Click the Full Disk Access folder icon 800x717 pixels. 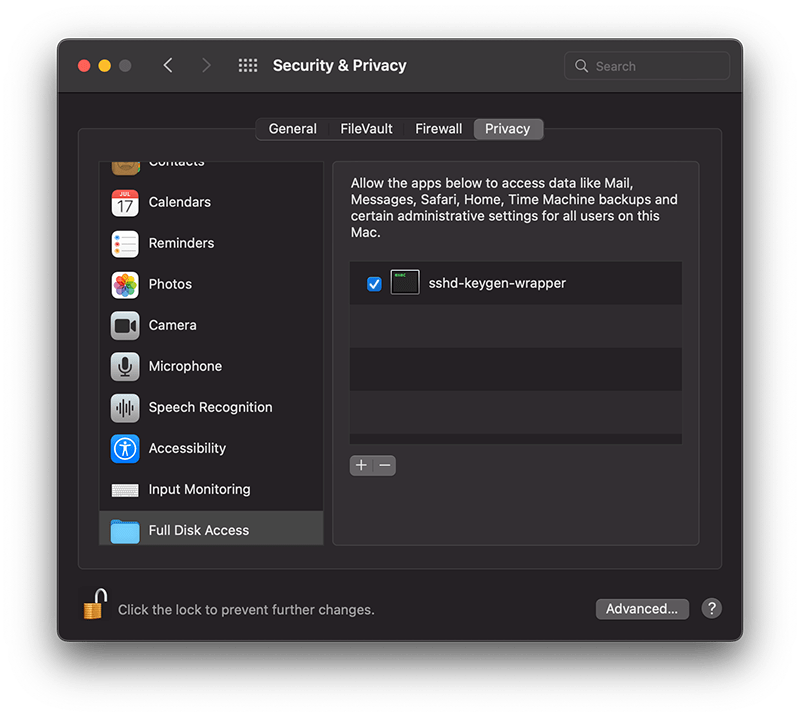[x=125, y=531]
